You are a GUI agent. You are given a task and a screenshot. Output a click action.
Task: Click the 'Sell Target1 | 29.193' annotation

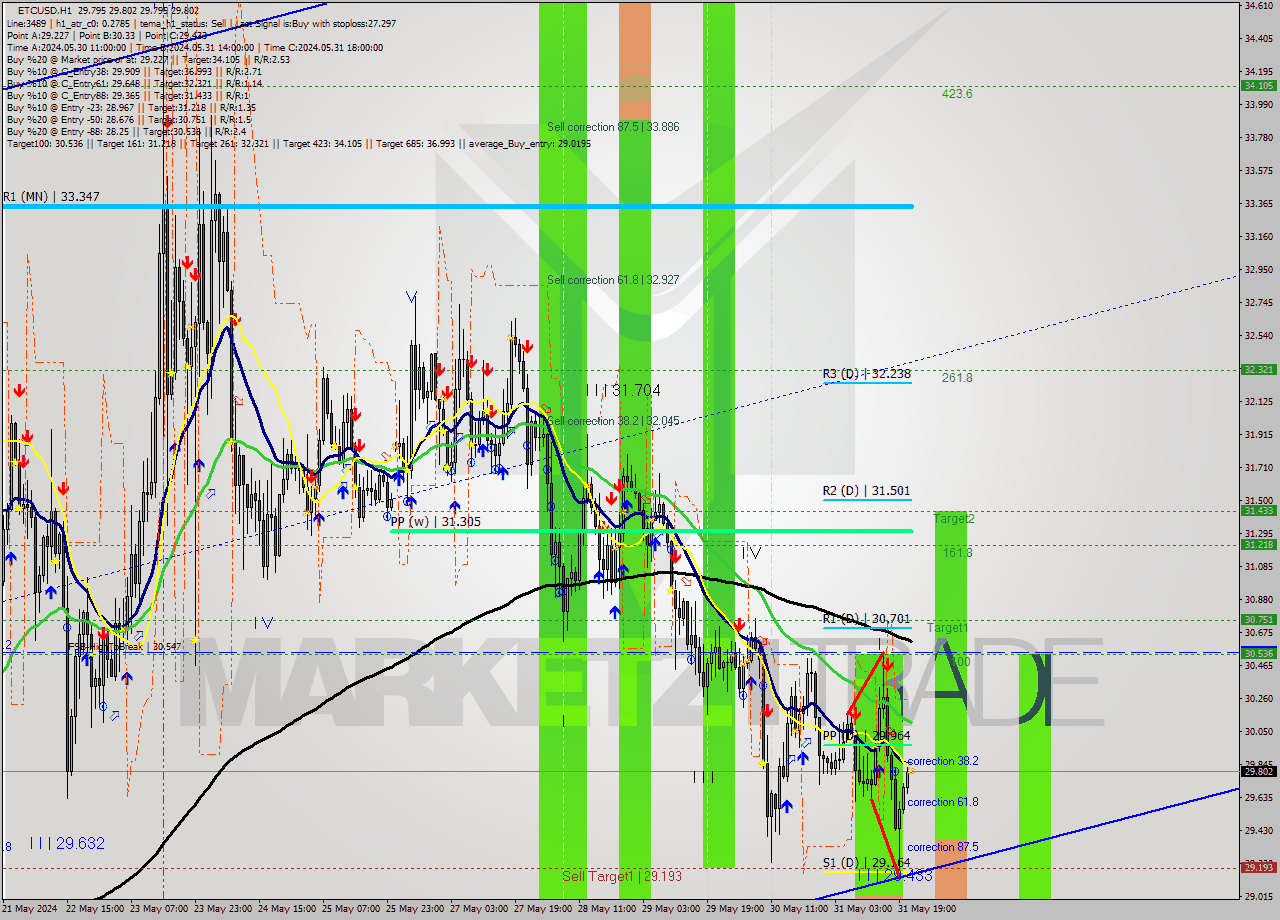click(622, 877)
